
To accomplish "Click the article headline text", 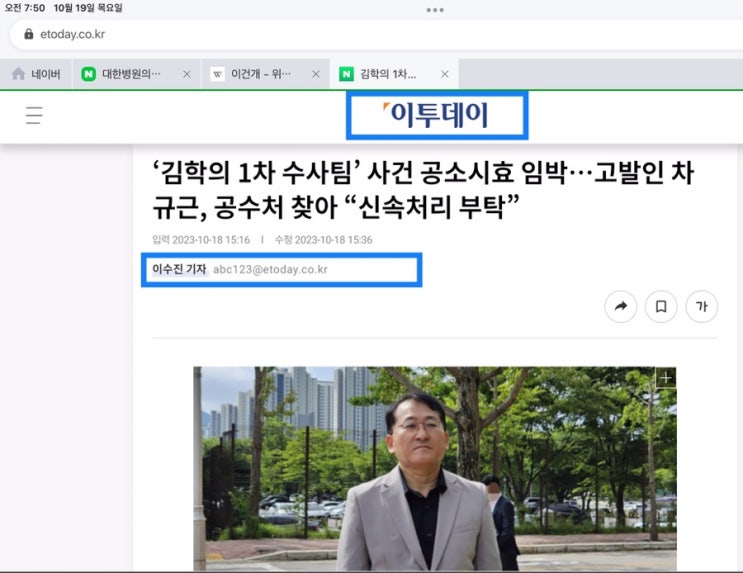I will click(x=423, y=190).
